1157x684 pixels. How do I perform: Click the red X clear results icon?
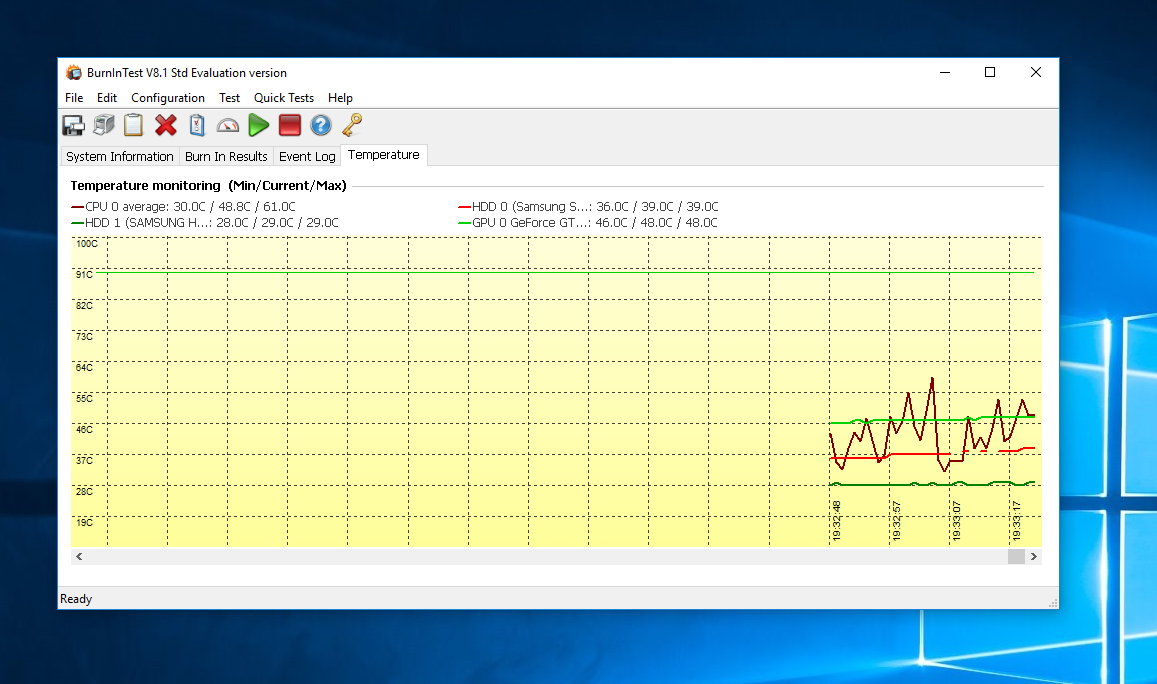166,125
